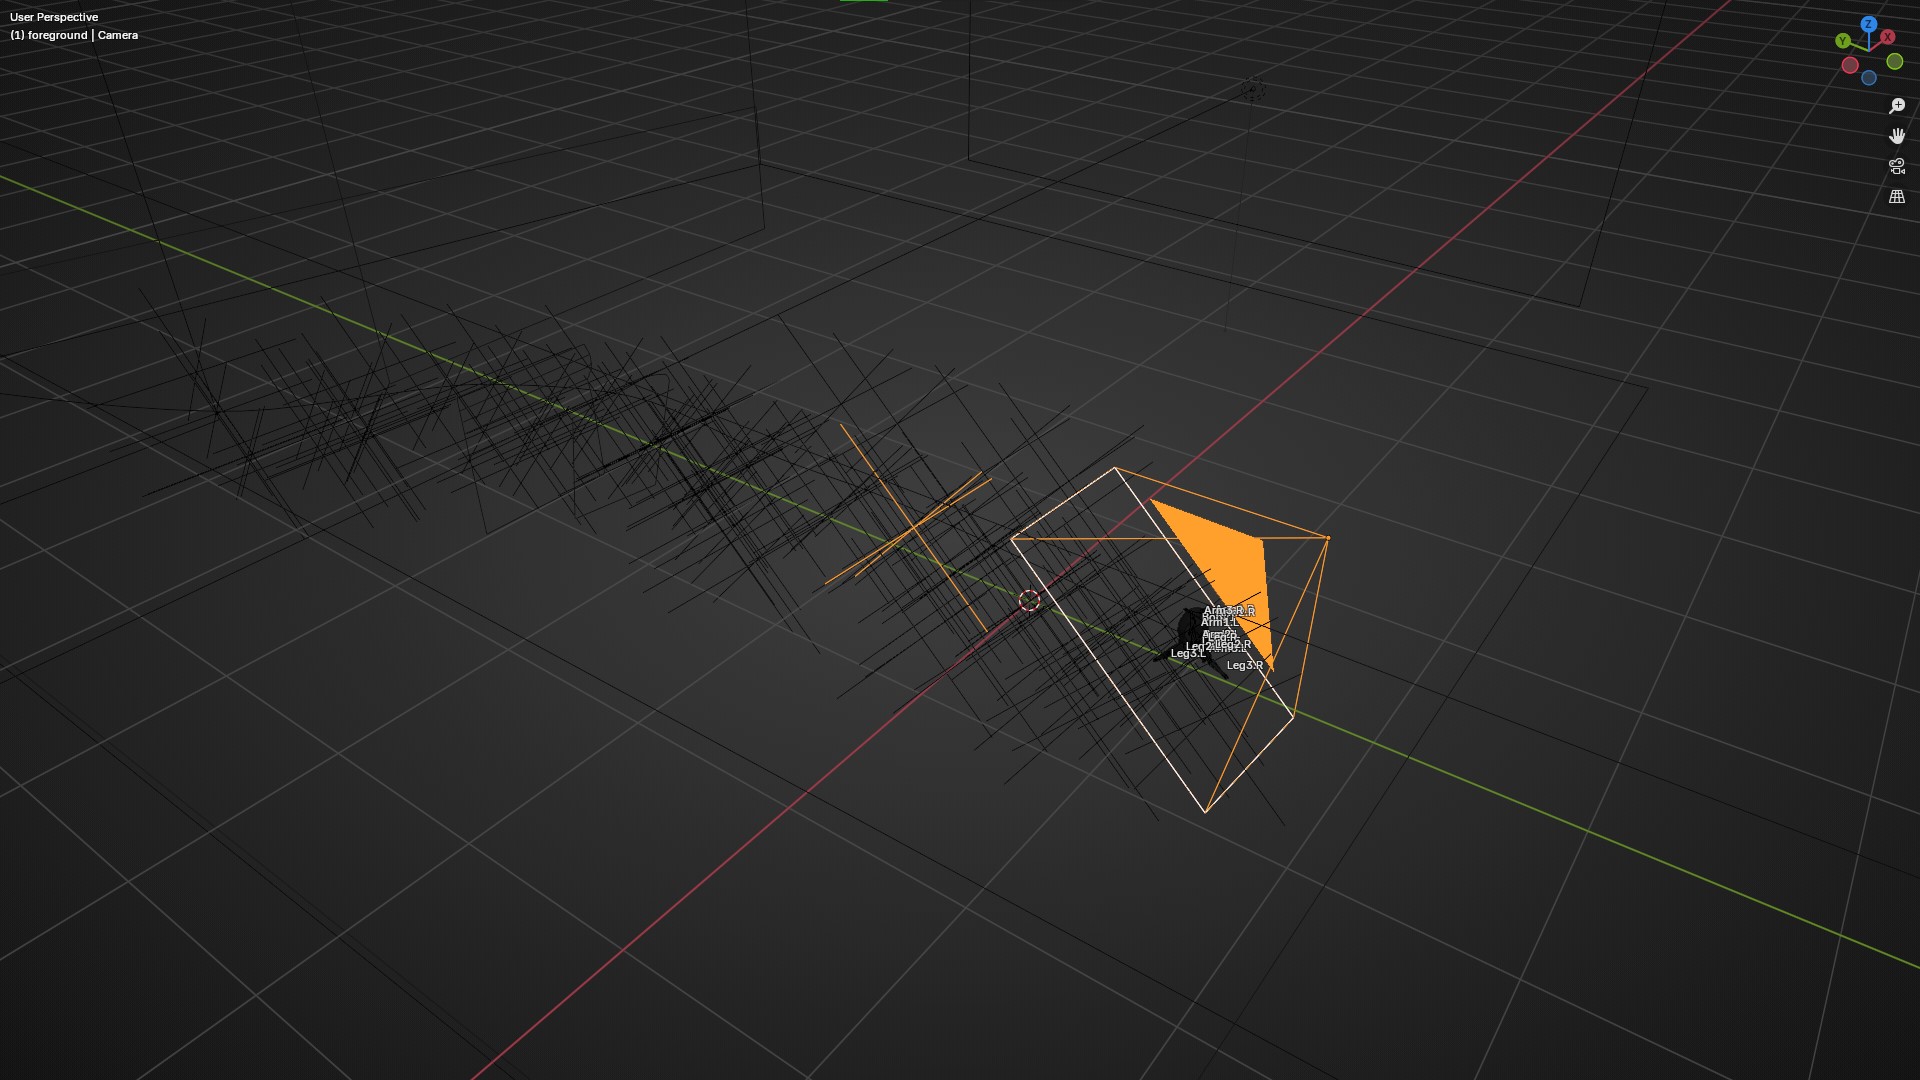Image resolution: width=1920 pixels, height=1080 pixels.
Task: Click the 'User Perspective' viewport text
Action: coord(54,17)
